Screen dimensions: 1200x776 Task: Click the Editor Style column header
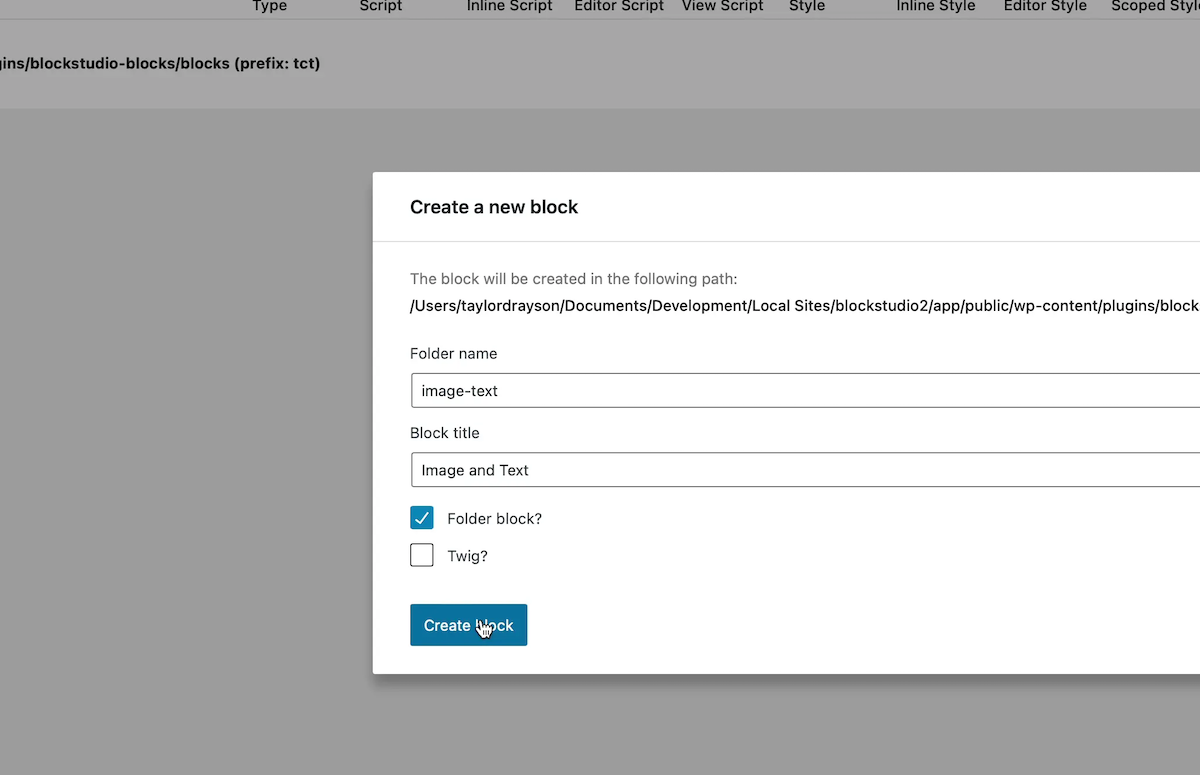pyautogui.click(x=1044, y=7)
